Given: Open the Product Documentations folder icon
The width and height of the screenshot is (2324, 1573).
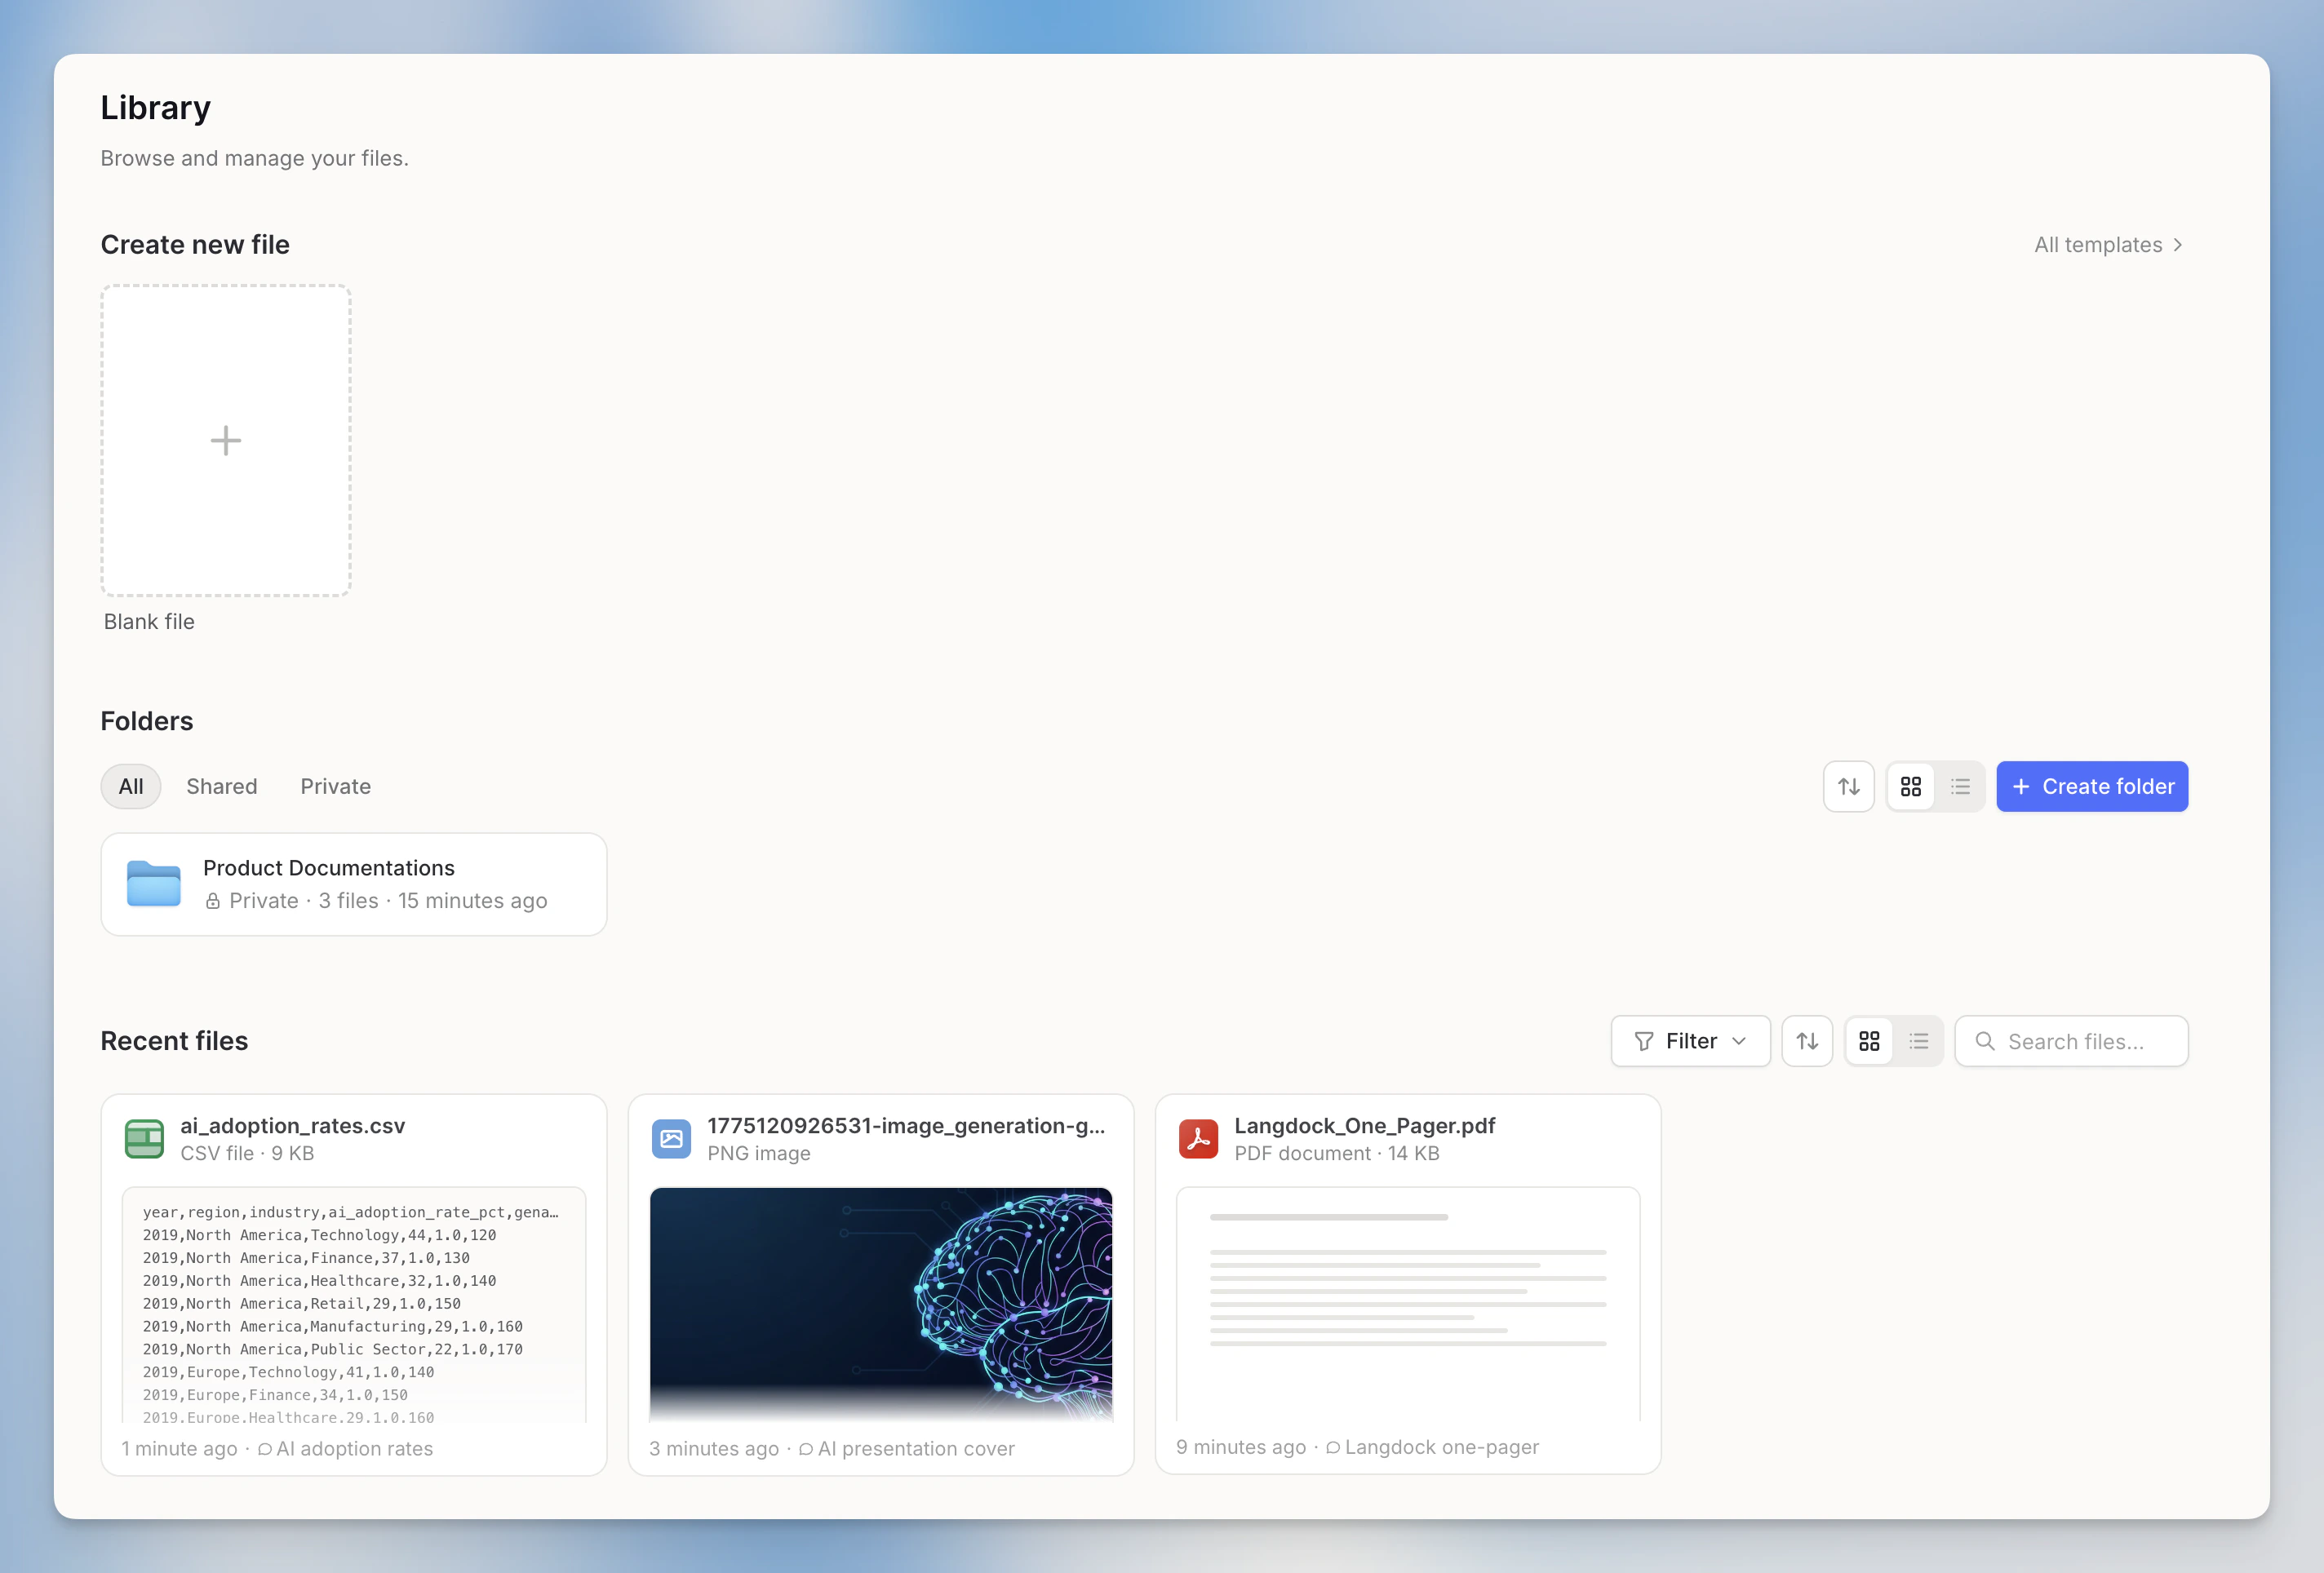Looking at the screenshot, I should point(153,884).
